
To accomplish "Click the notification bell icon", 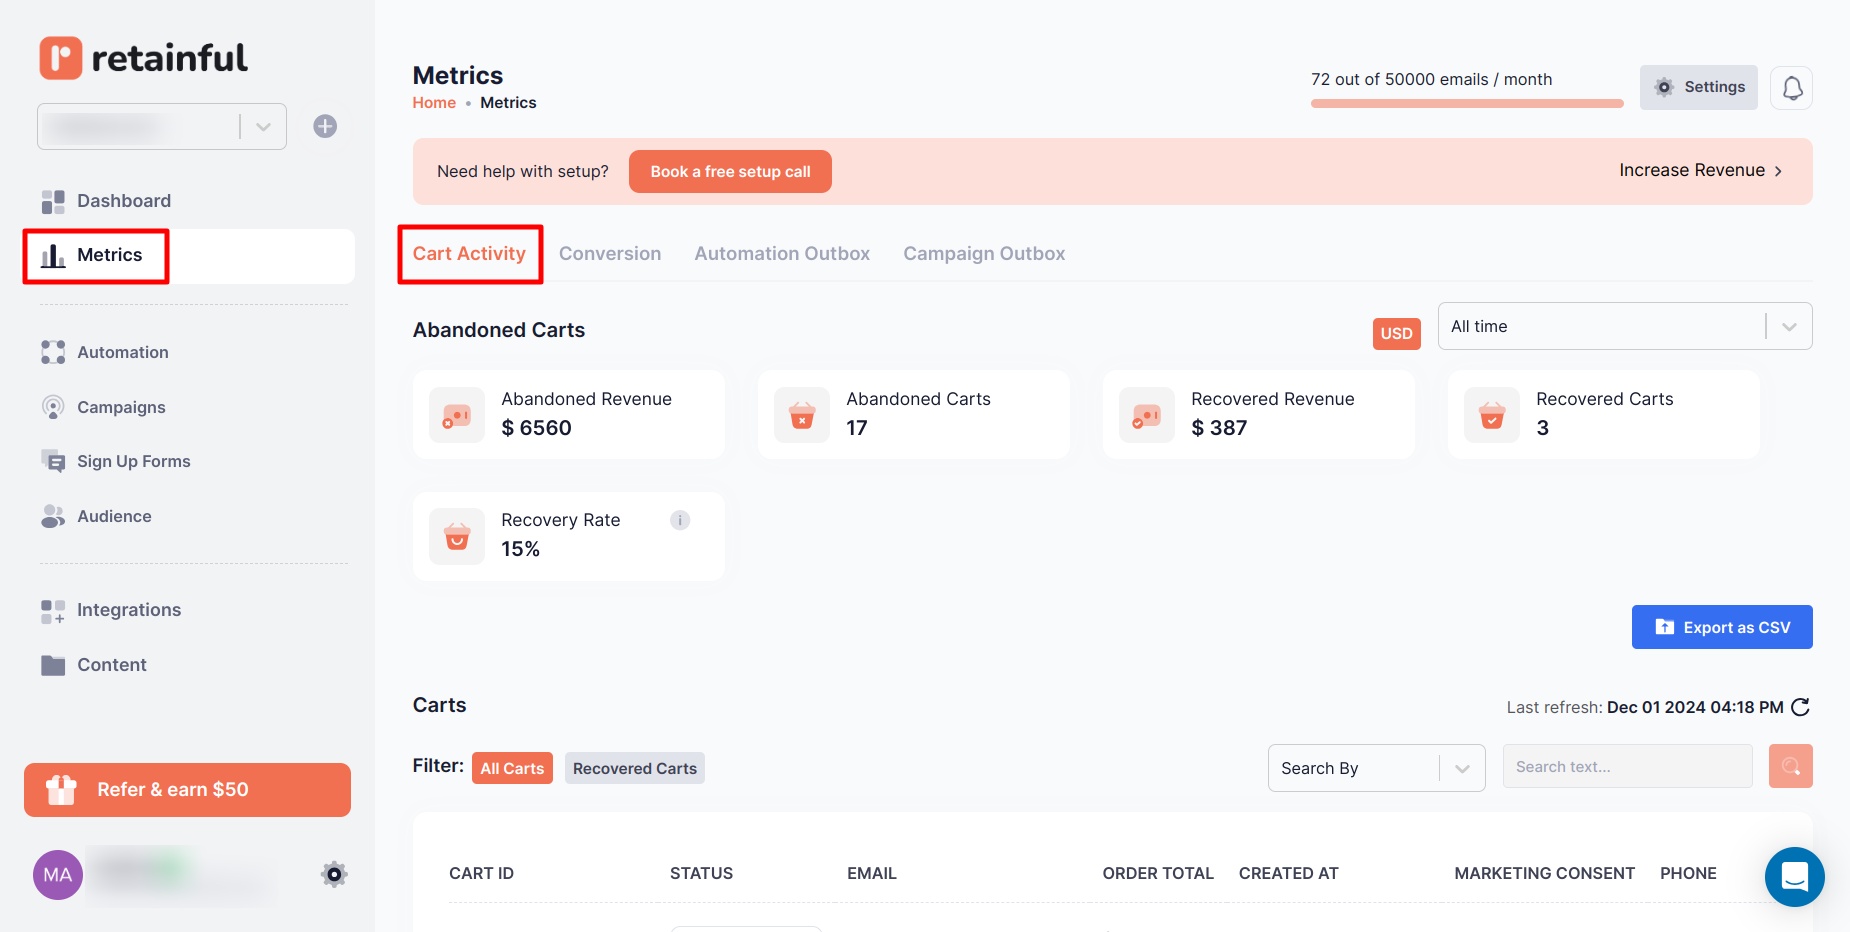I will (x=1791, y=88).
